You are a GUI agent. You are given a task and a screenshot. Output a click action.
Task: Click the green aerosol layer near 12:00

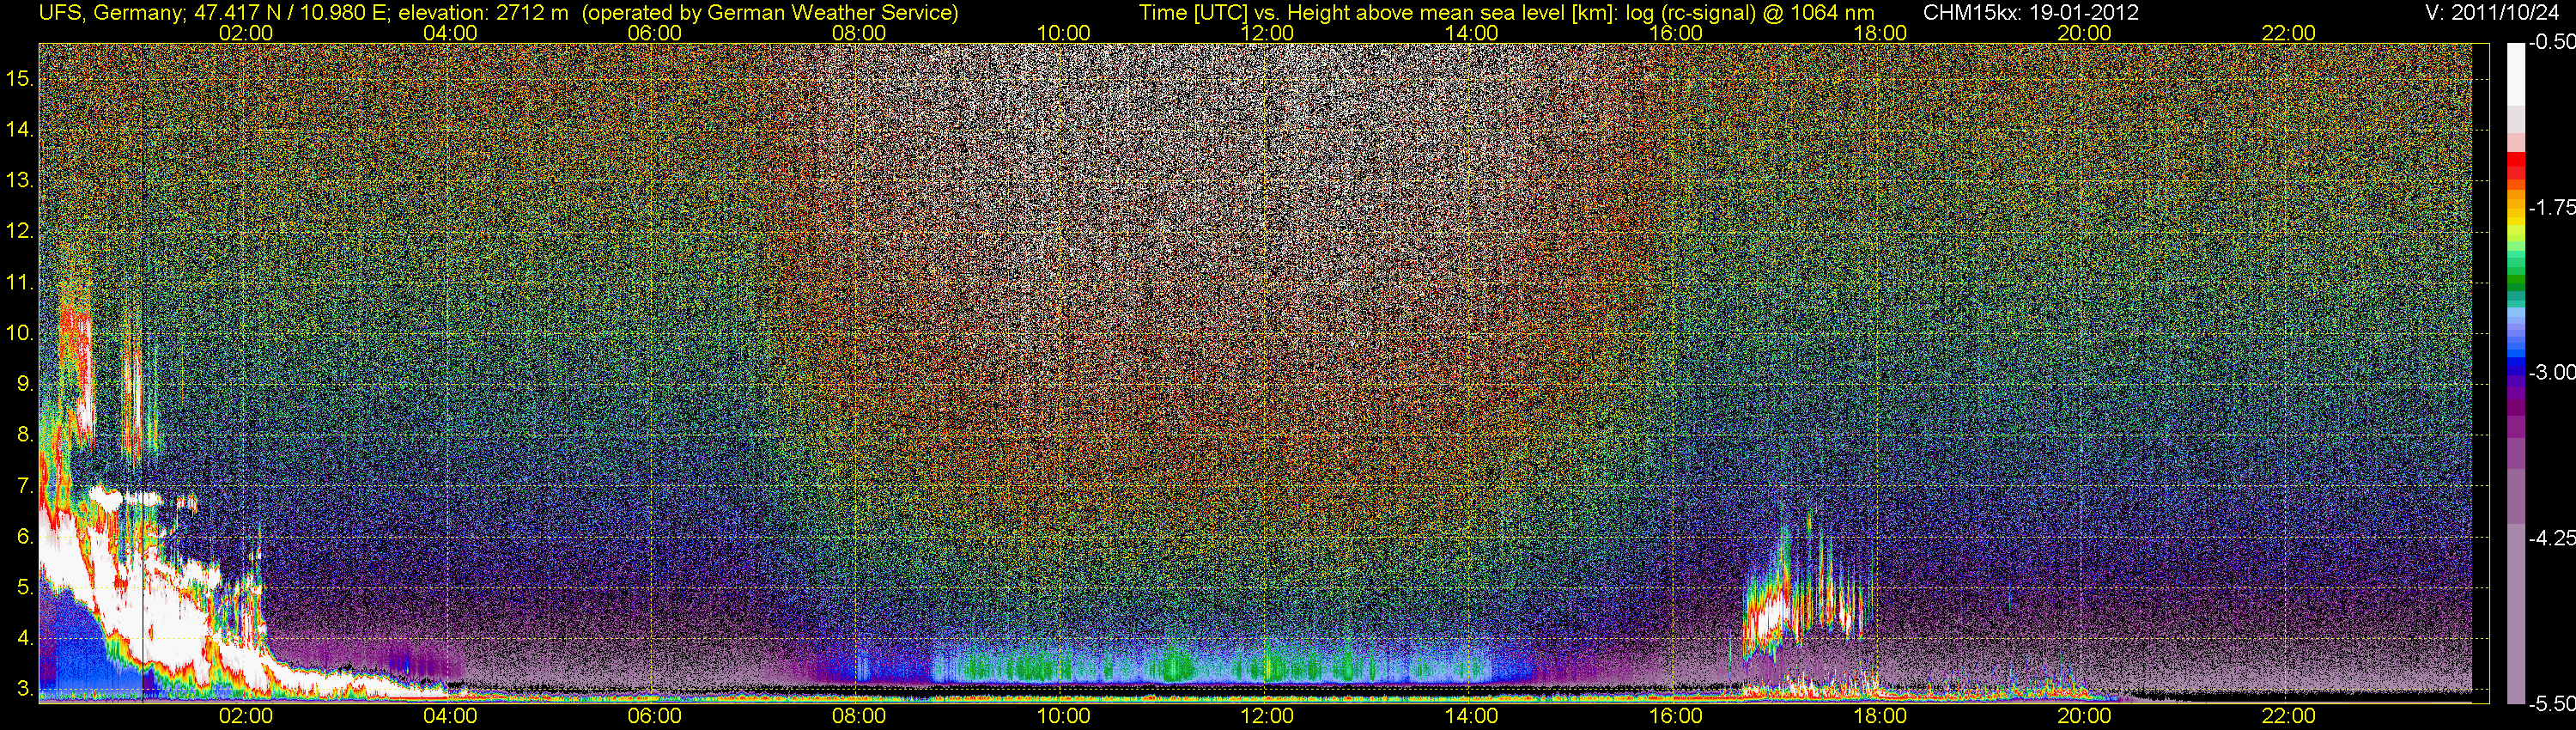point(1270,664)
